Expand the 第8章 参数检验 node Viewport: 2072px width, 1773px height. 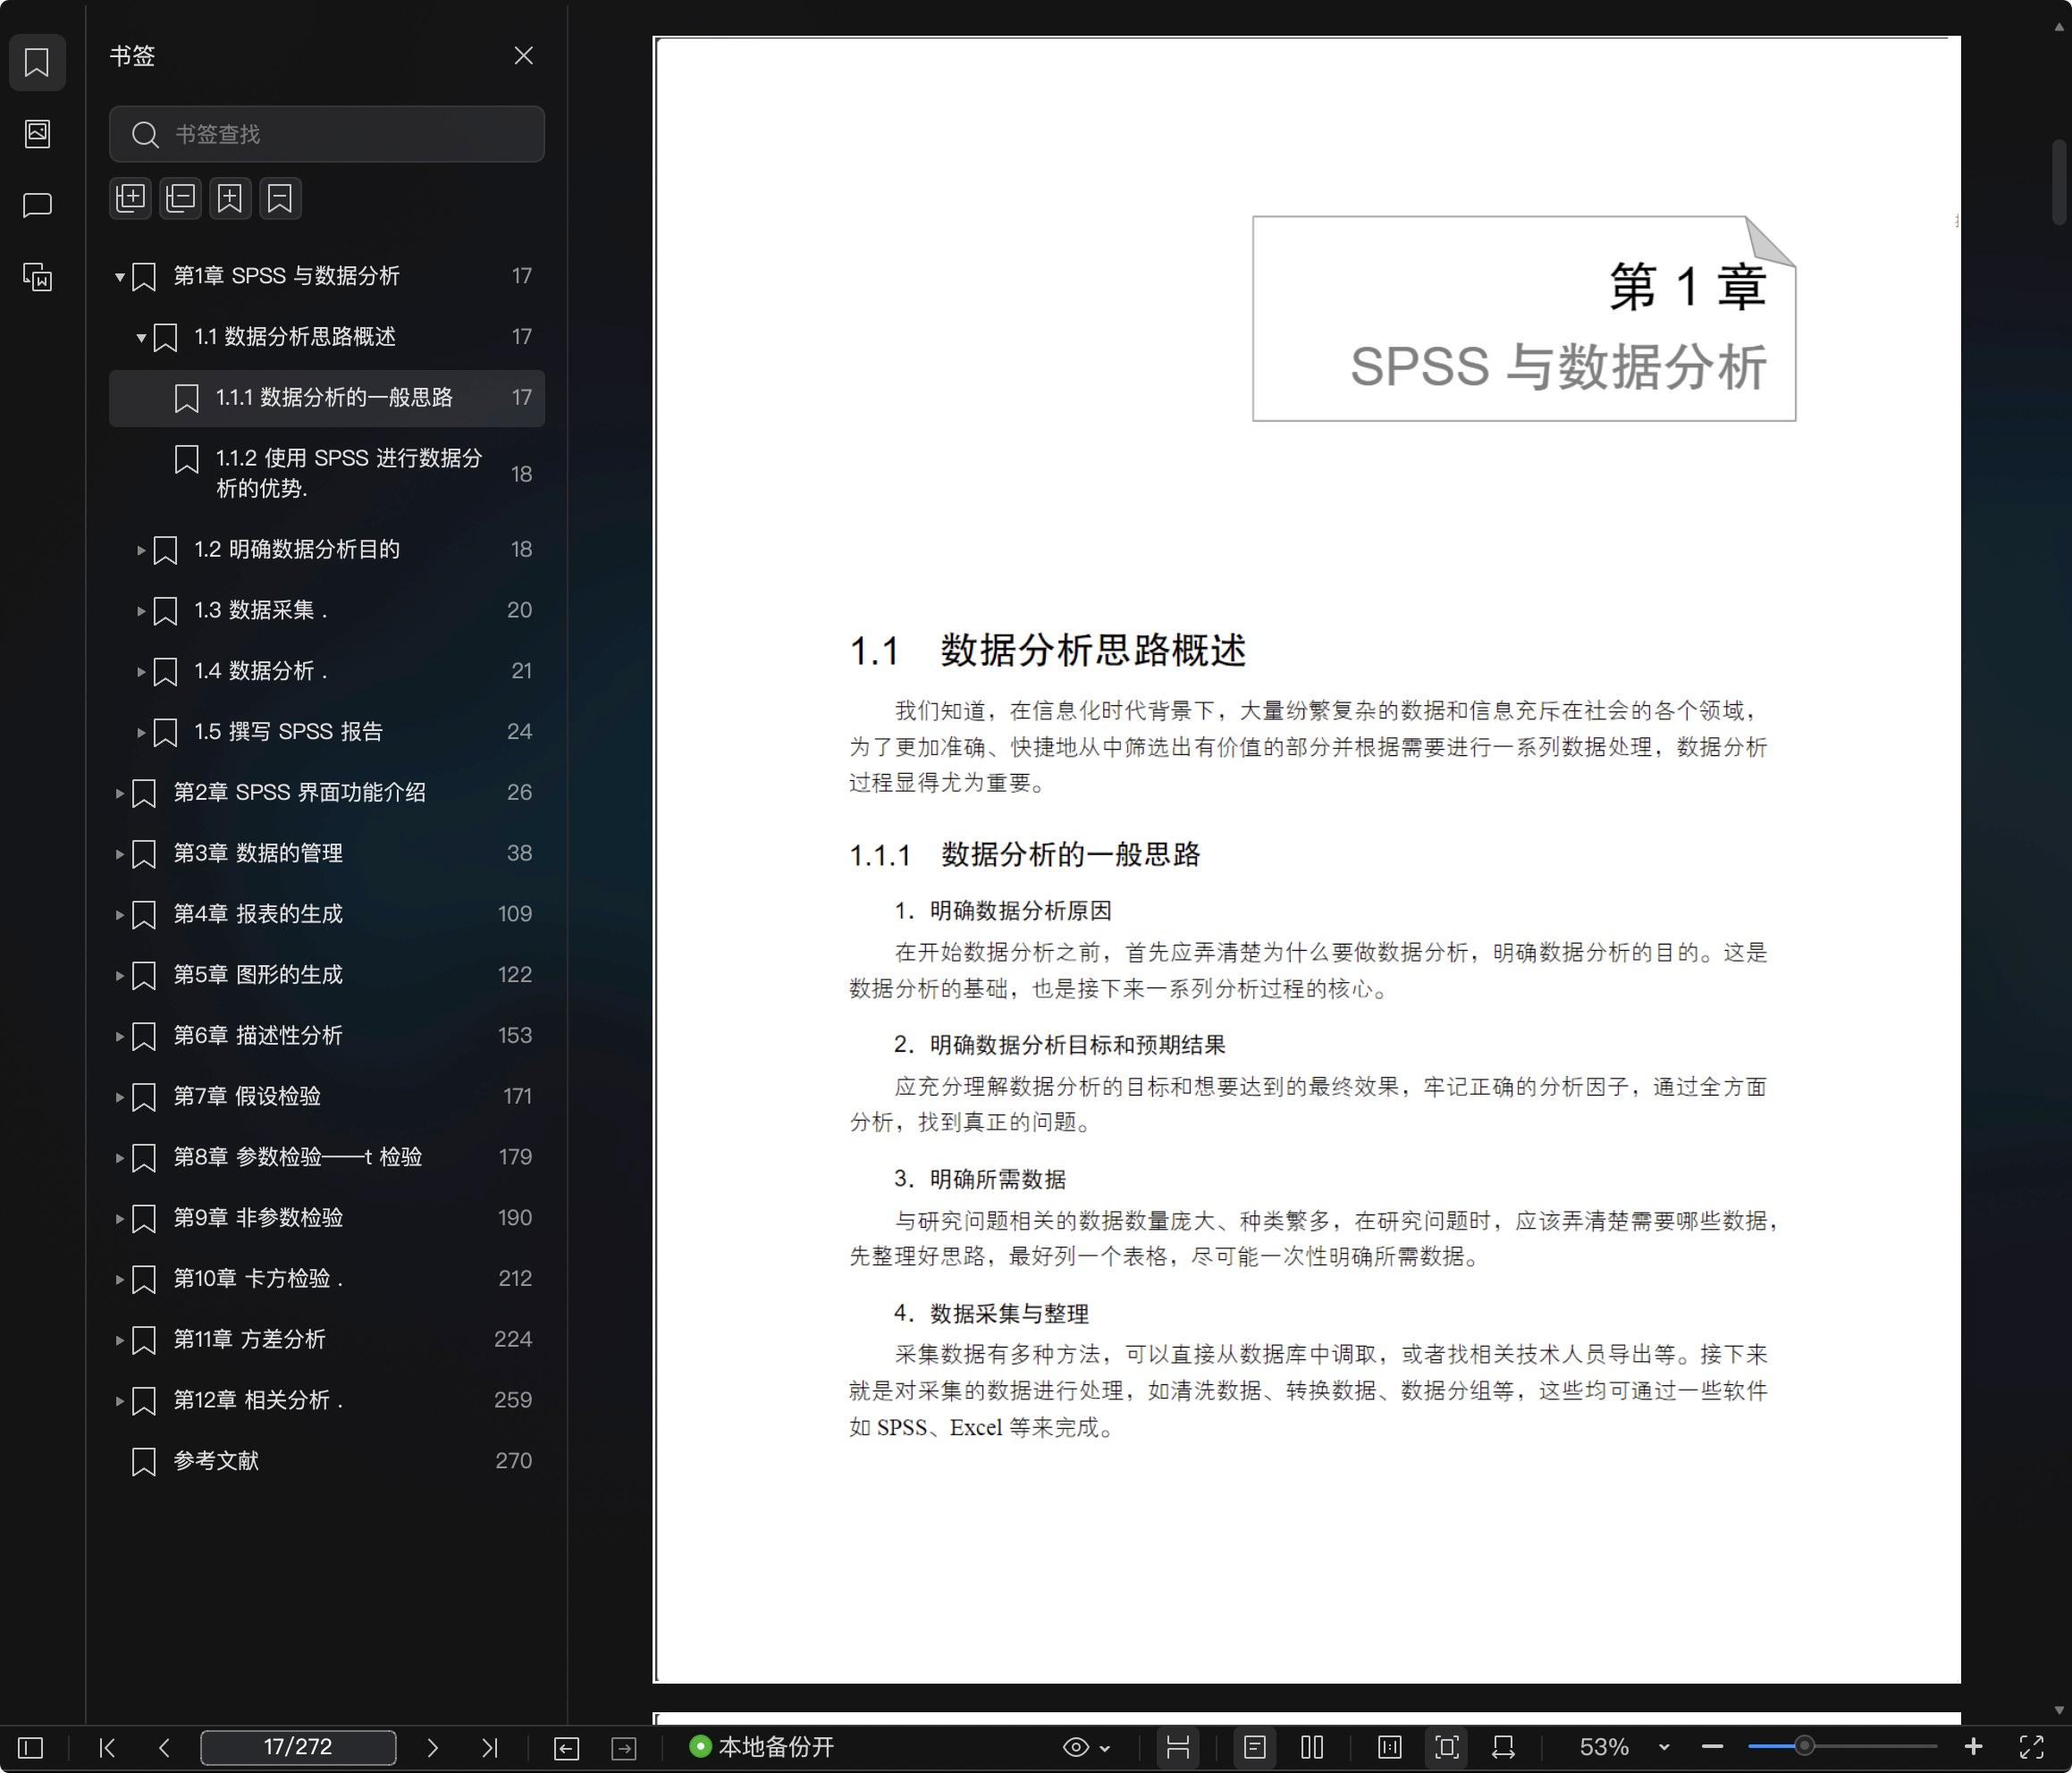click(x=119, y=1158)
